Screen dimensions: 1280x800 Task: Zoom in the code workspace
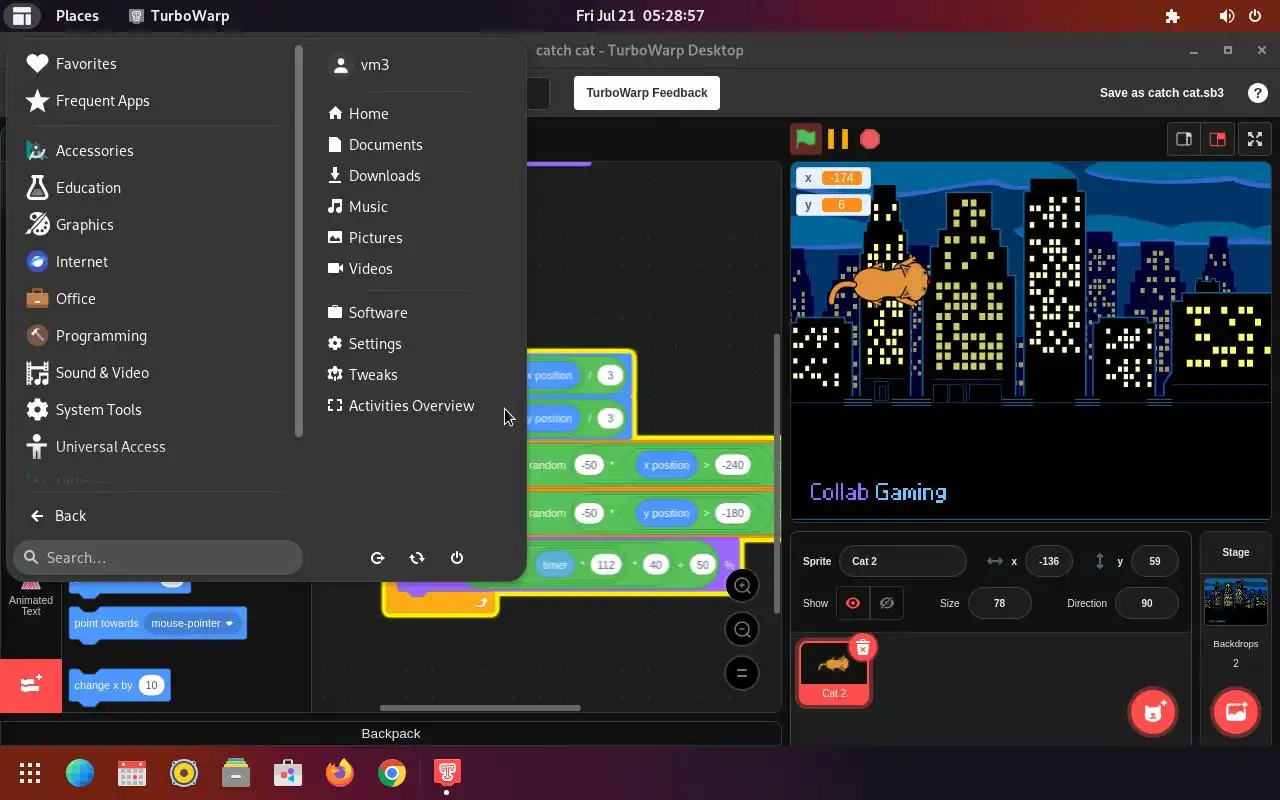(742, 586)
